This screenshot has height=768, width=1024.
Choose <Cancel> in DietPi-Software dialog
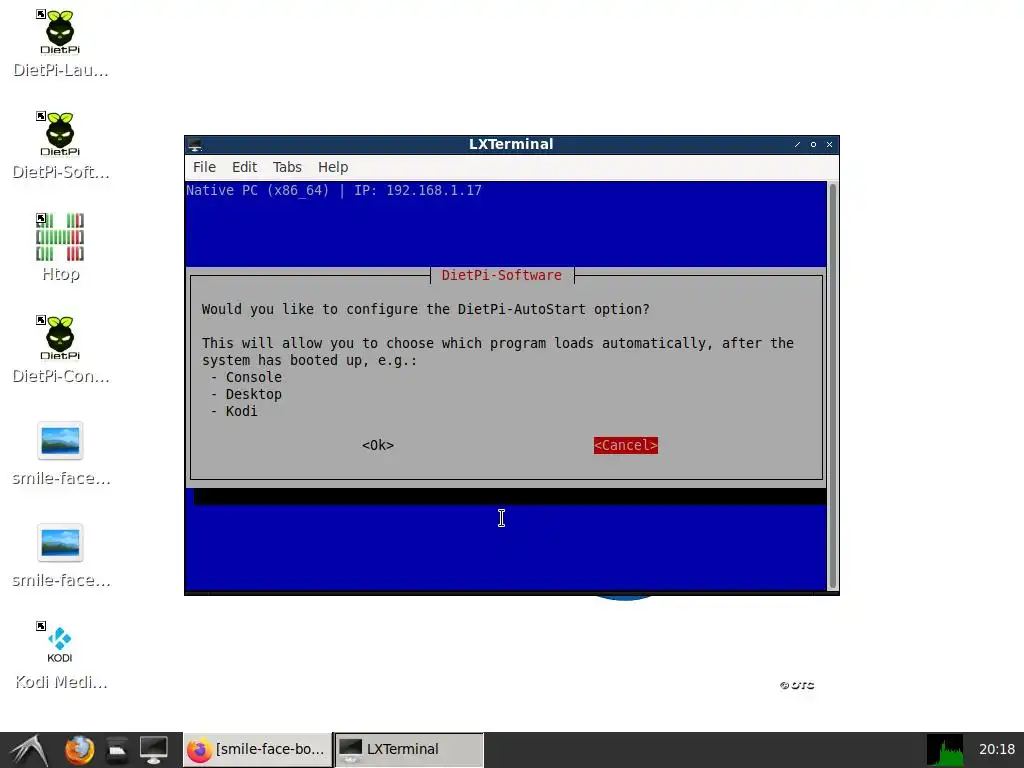[626, 445]
